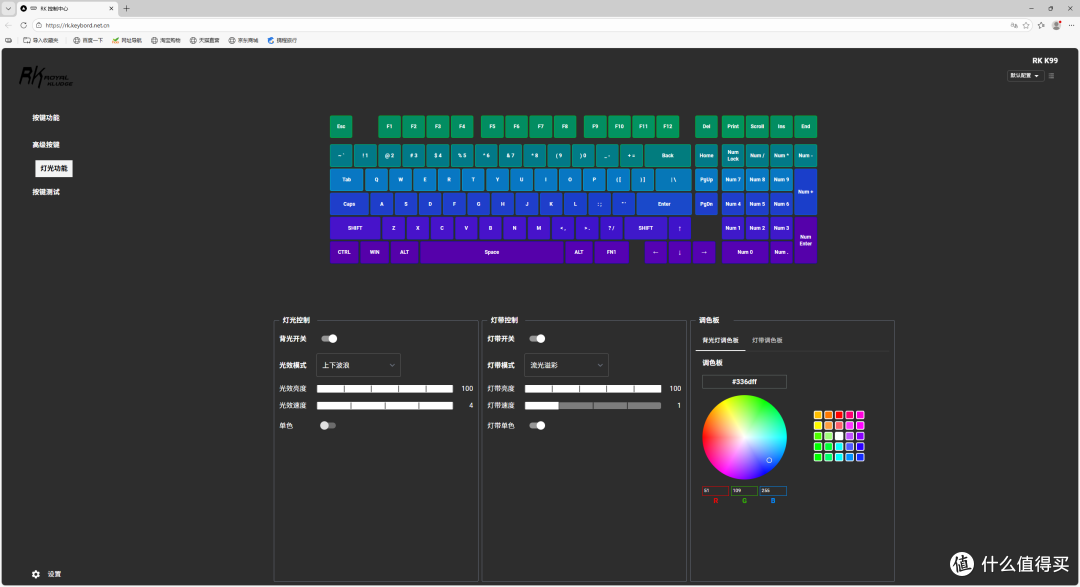Click 导入收藏夹 in bookmarks bar
1080x587 pixels.
pyautogui.click(x=41, y=41)
